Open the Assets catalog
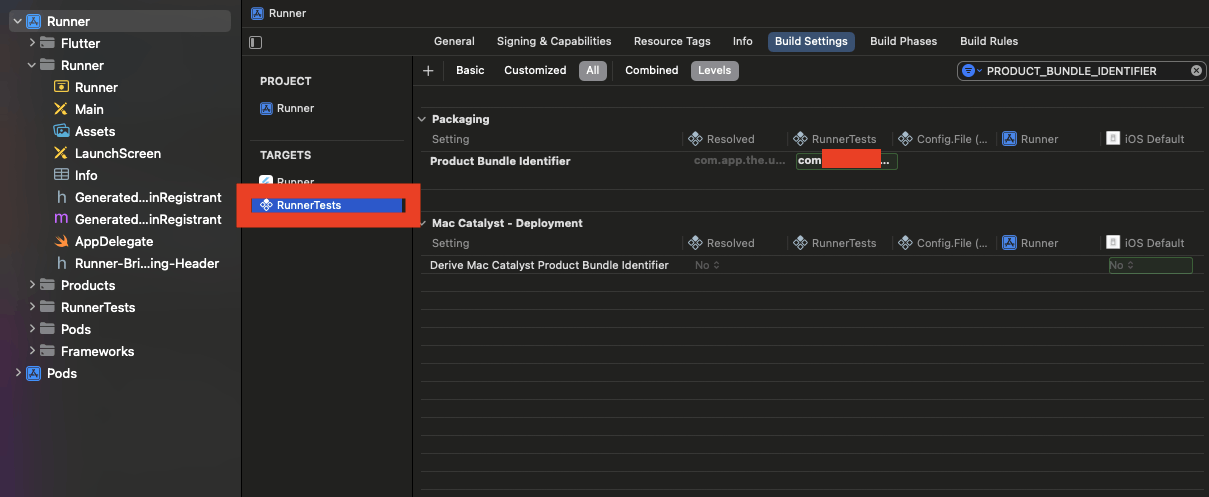 (x=95, y=131)
